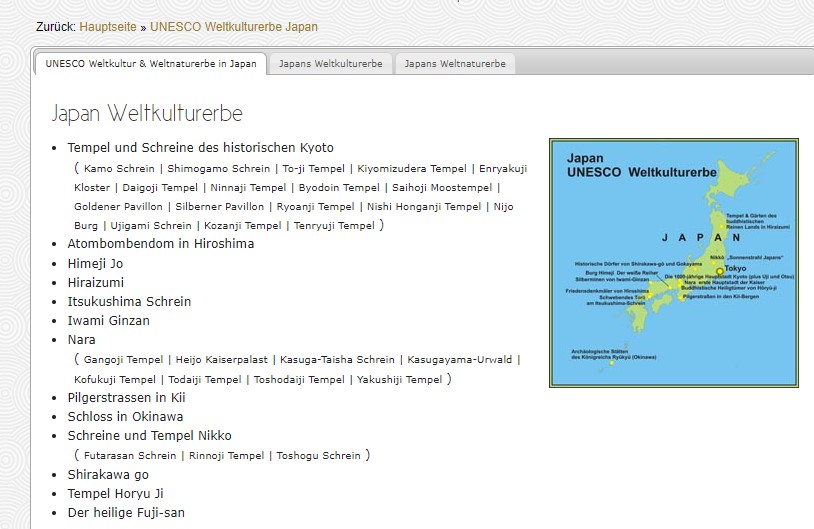Open Schreine und Tempel Nikko entry
Viewport: 814px width, 529px height.
150,436
